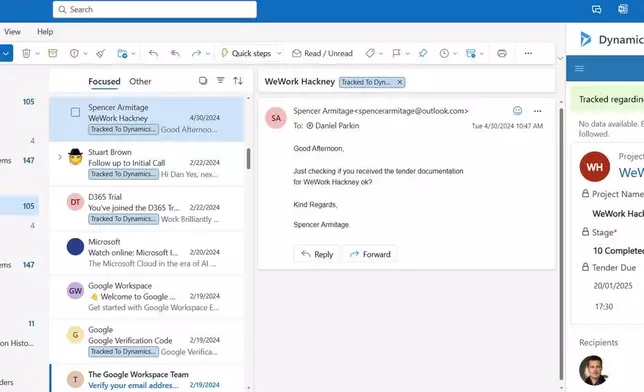The image size is (644, 392).
Task: Click the Spencer Armitage sender address
Action: point(381,111)
